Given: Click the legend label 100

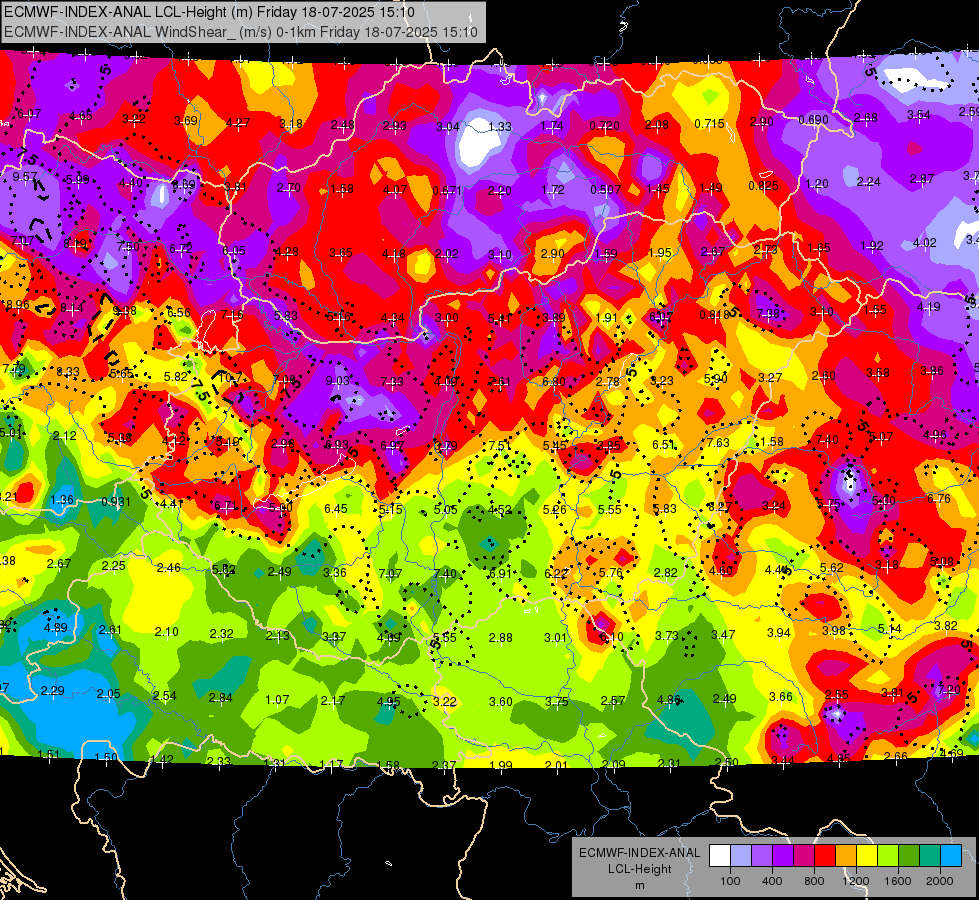Looking at the screenshot, I should [x=730, y=881].
